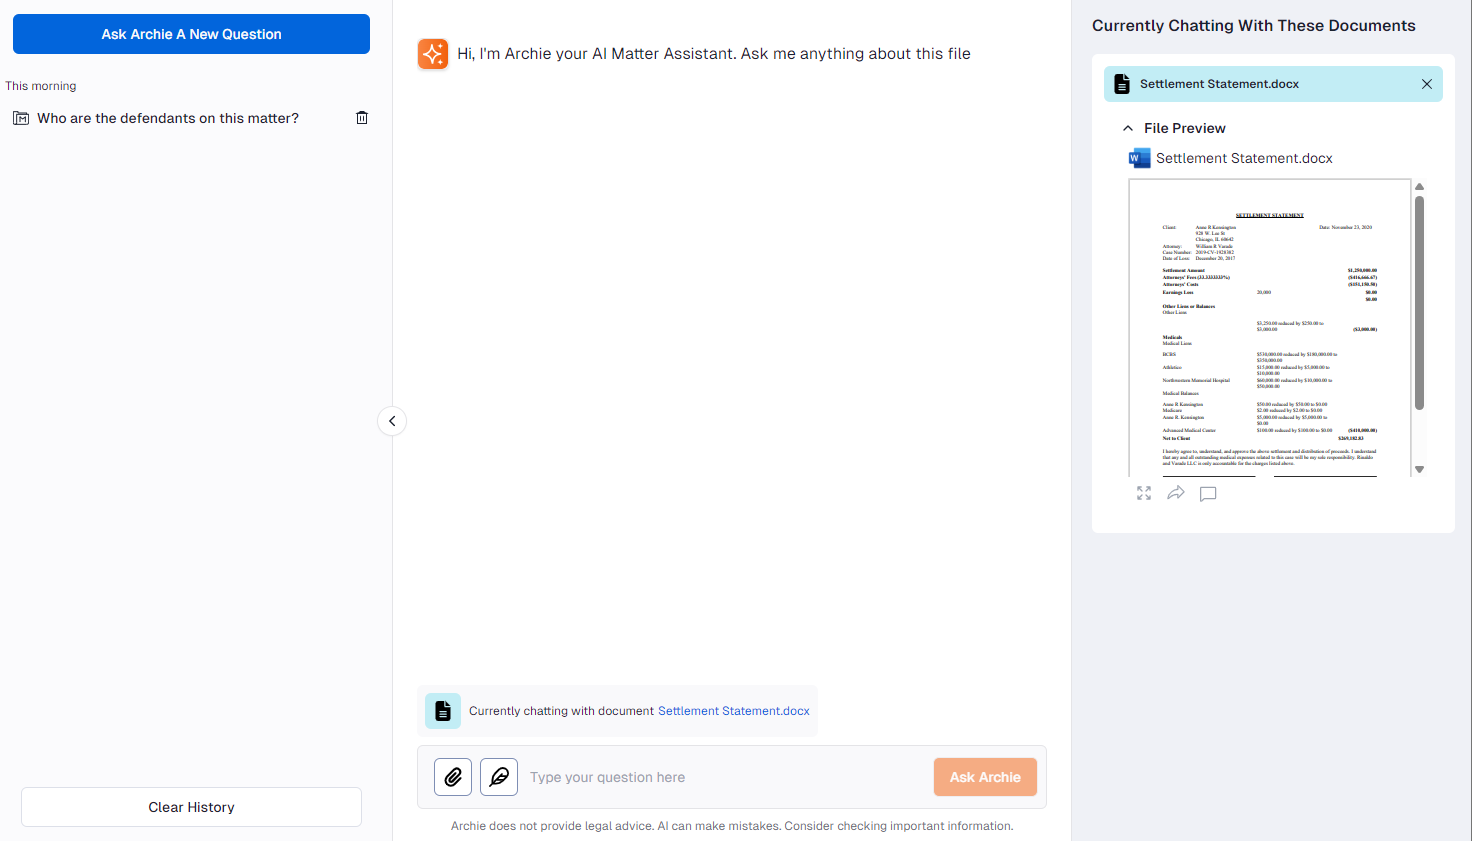Click the paperclip attach file icon
The height and width of the screenshot is (841, 1472).
point(453,777)
